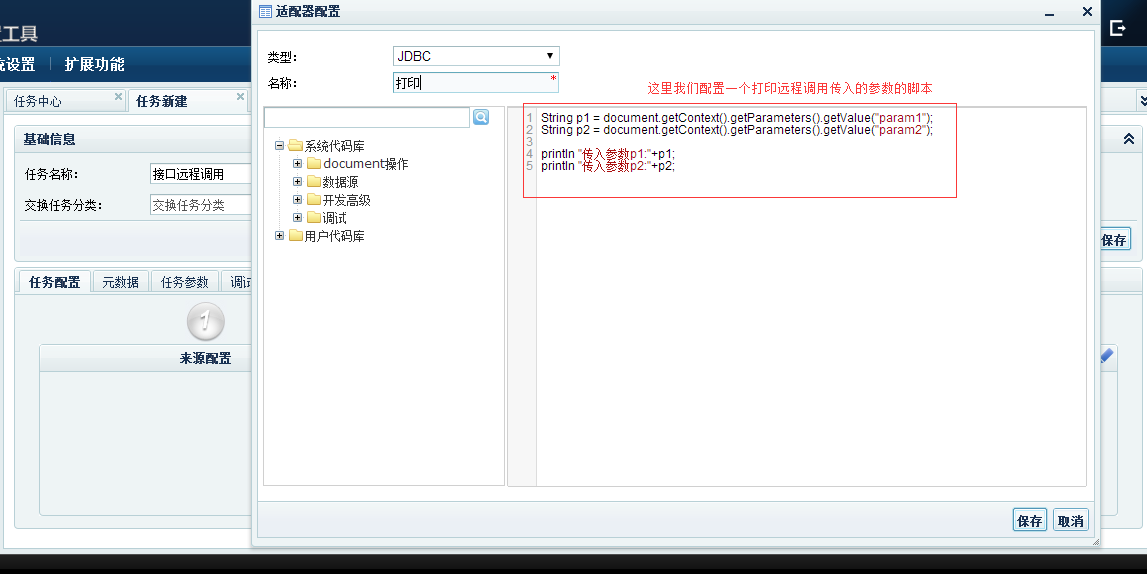1147x574 pixels.
Task: Select the 数据源 tree label
Action: coord(340,182)
